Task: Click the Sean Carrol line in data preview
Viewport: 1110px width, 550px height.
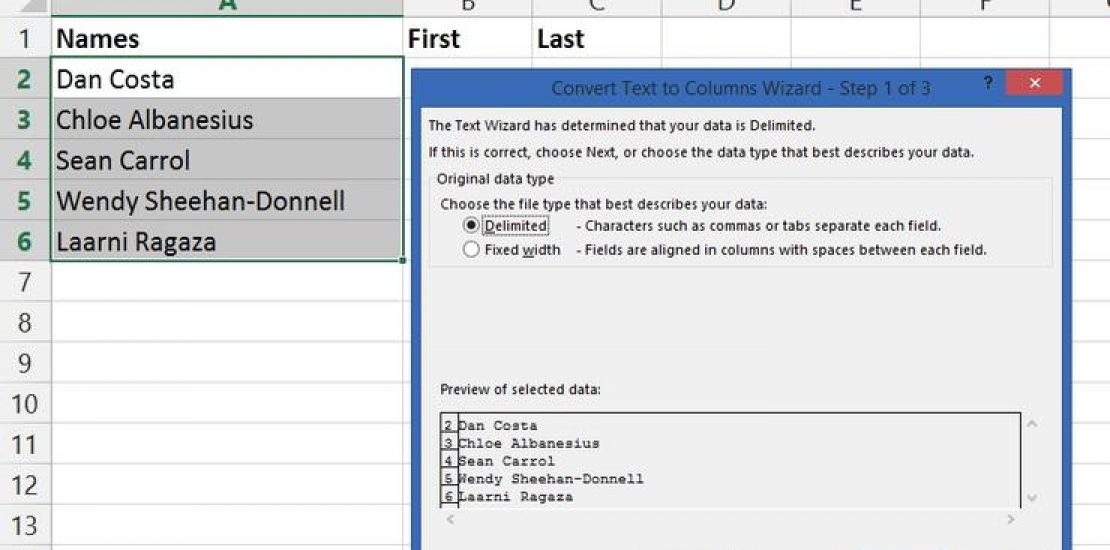Action: 506,461
